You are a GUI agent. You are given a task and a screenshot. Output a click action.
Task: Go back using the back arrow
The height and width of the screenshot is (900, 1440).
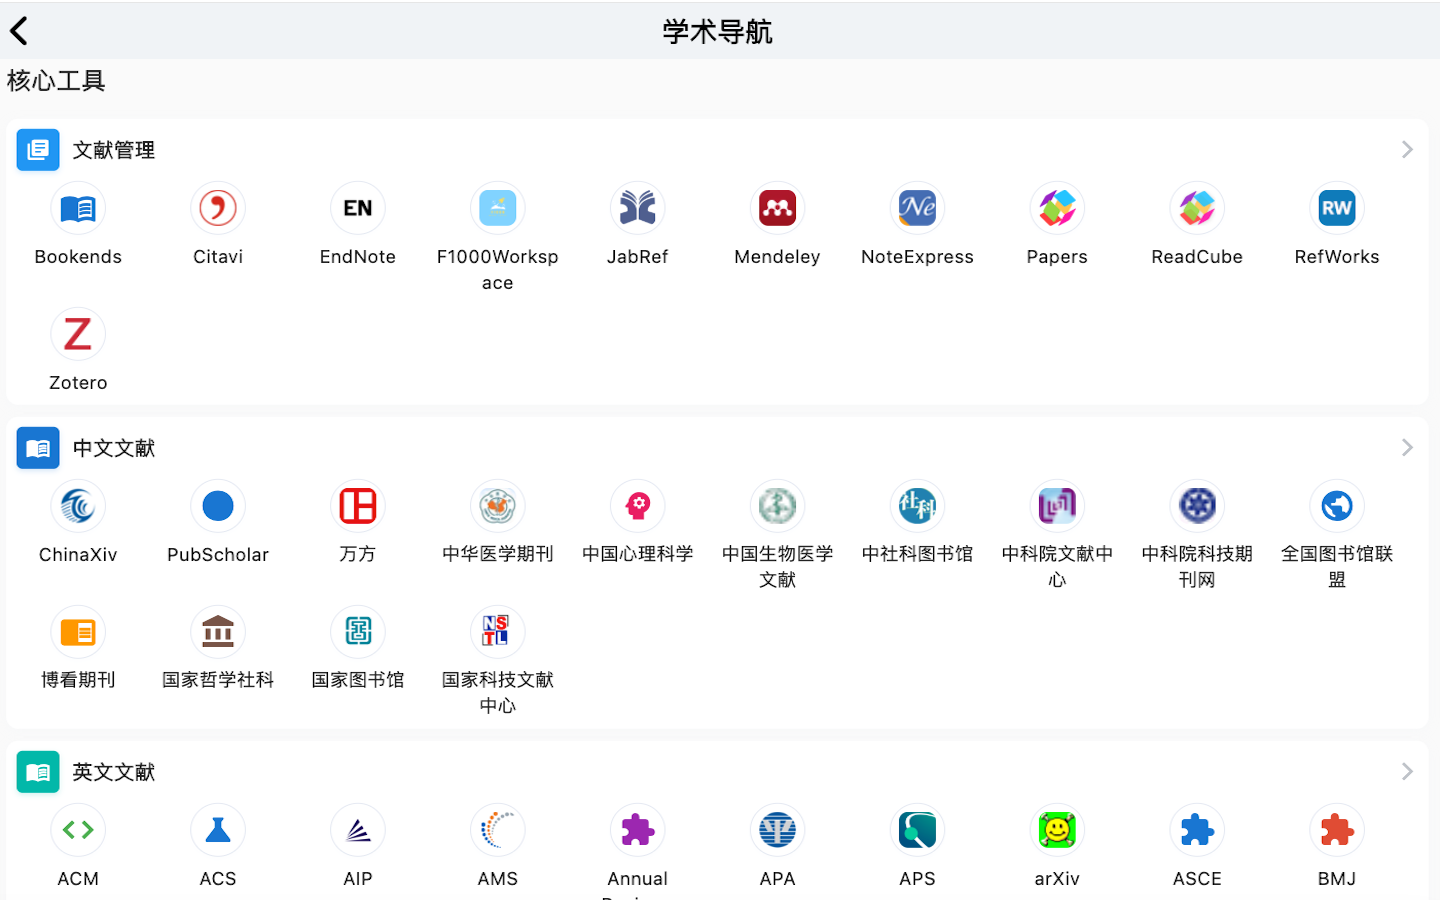point(19,31)
